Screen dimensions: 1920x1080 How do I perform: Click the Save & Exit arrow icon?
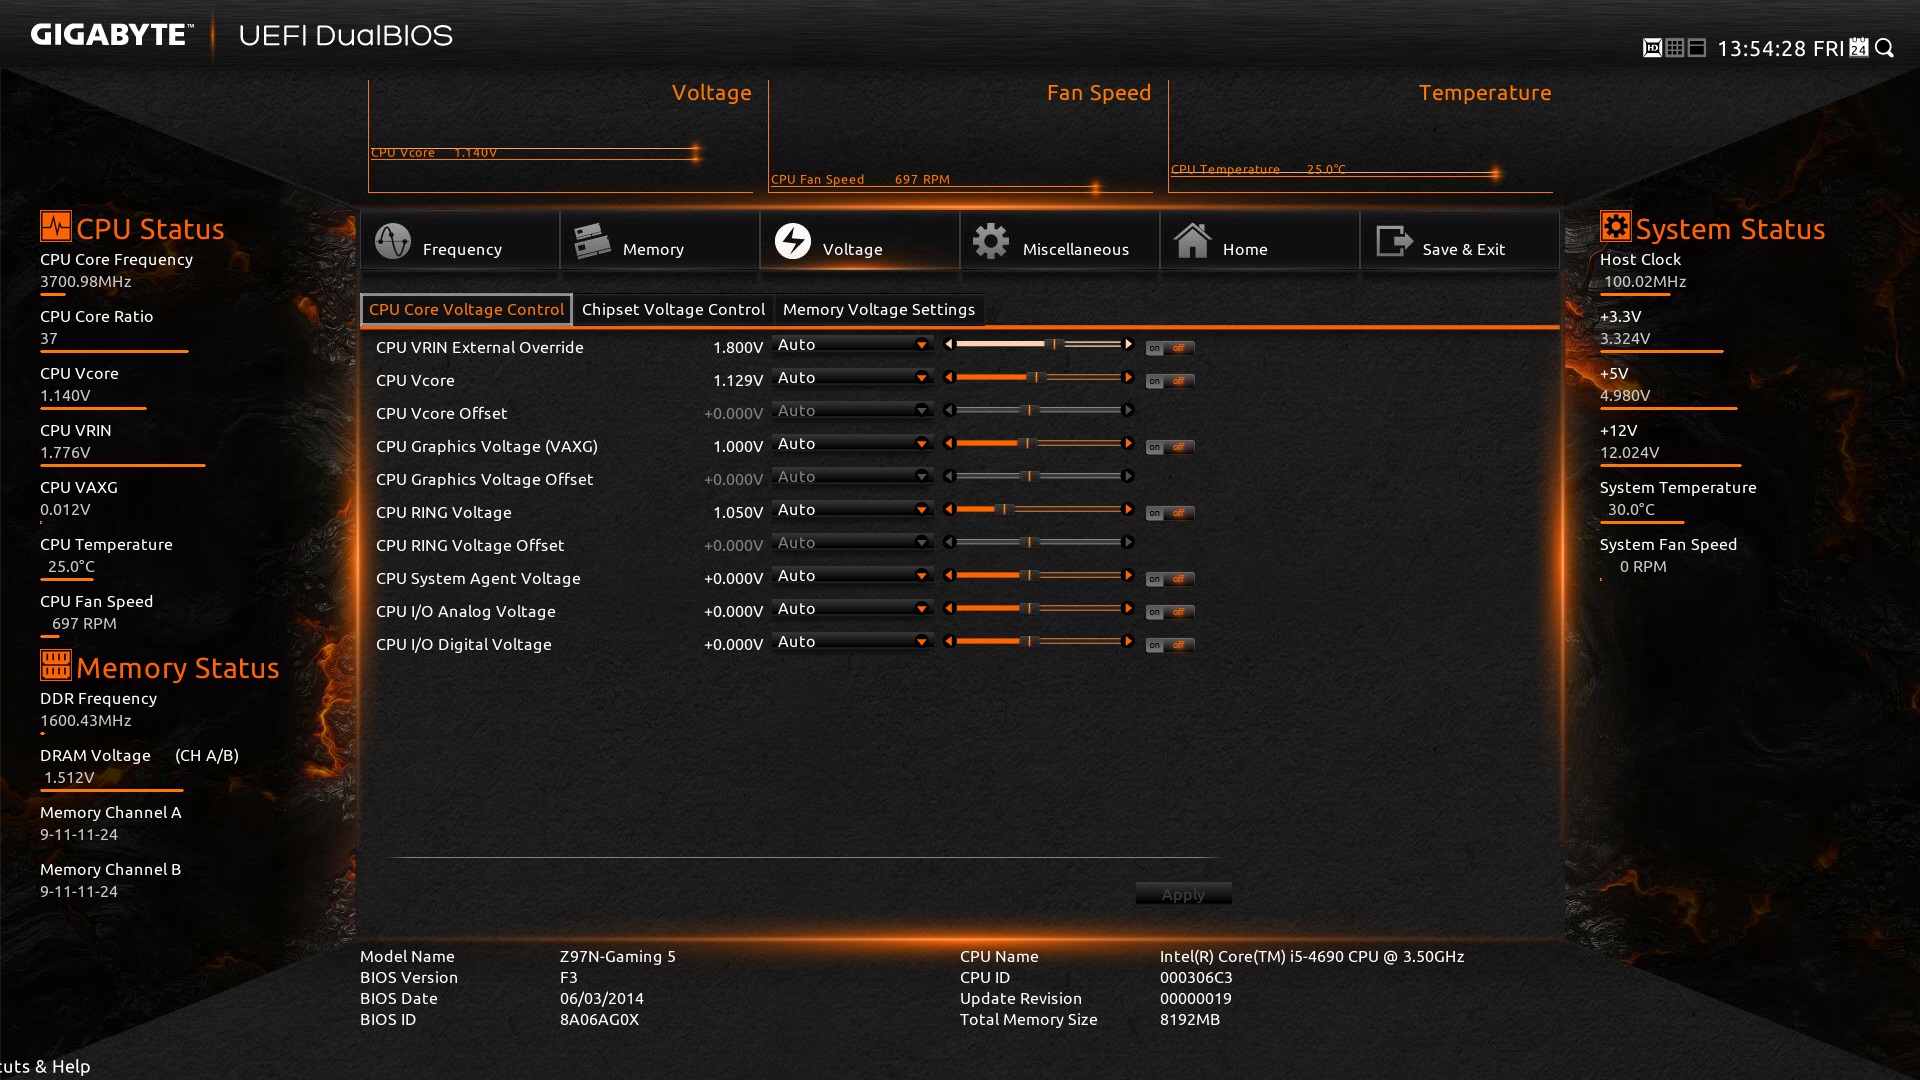point(1394,241)
